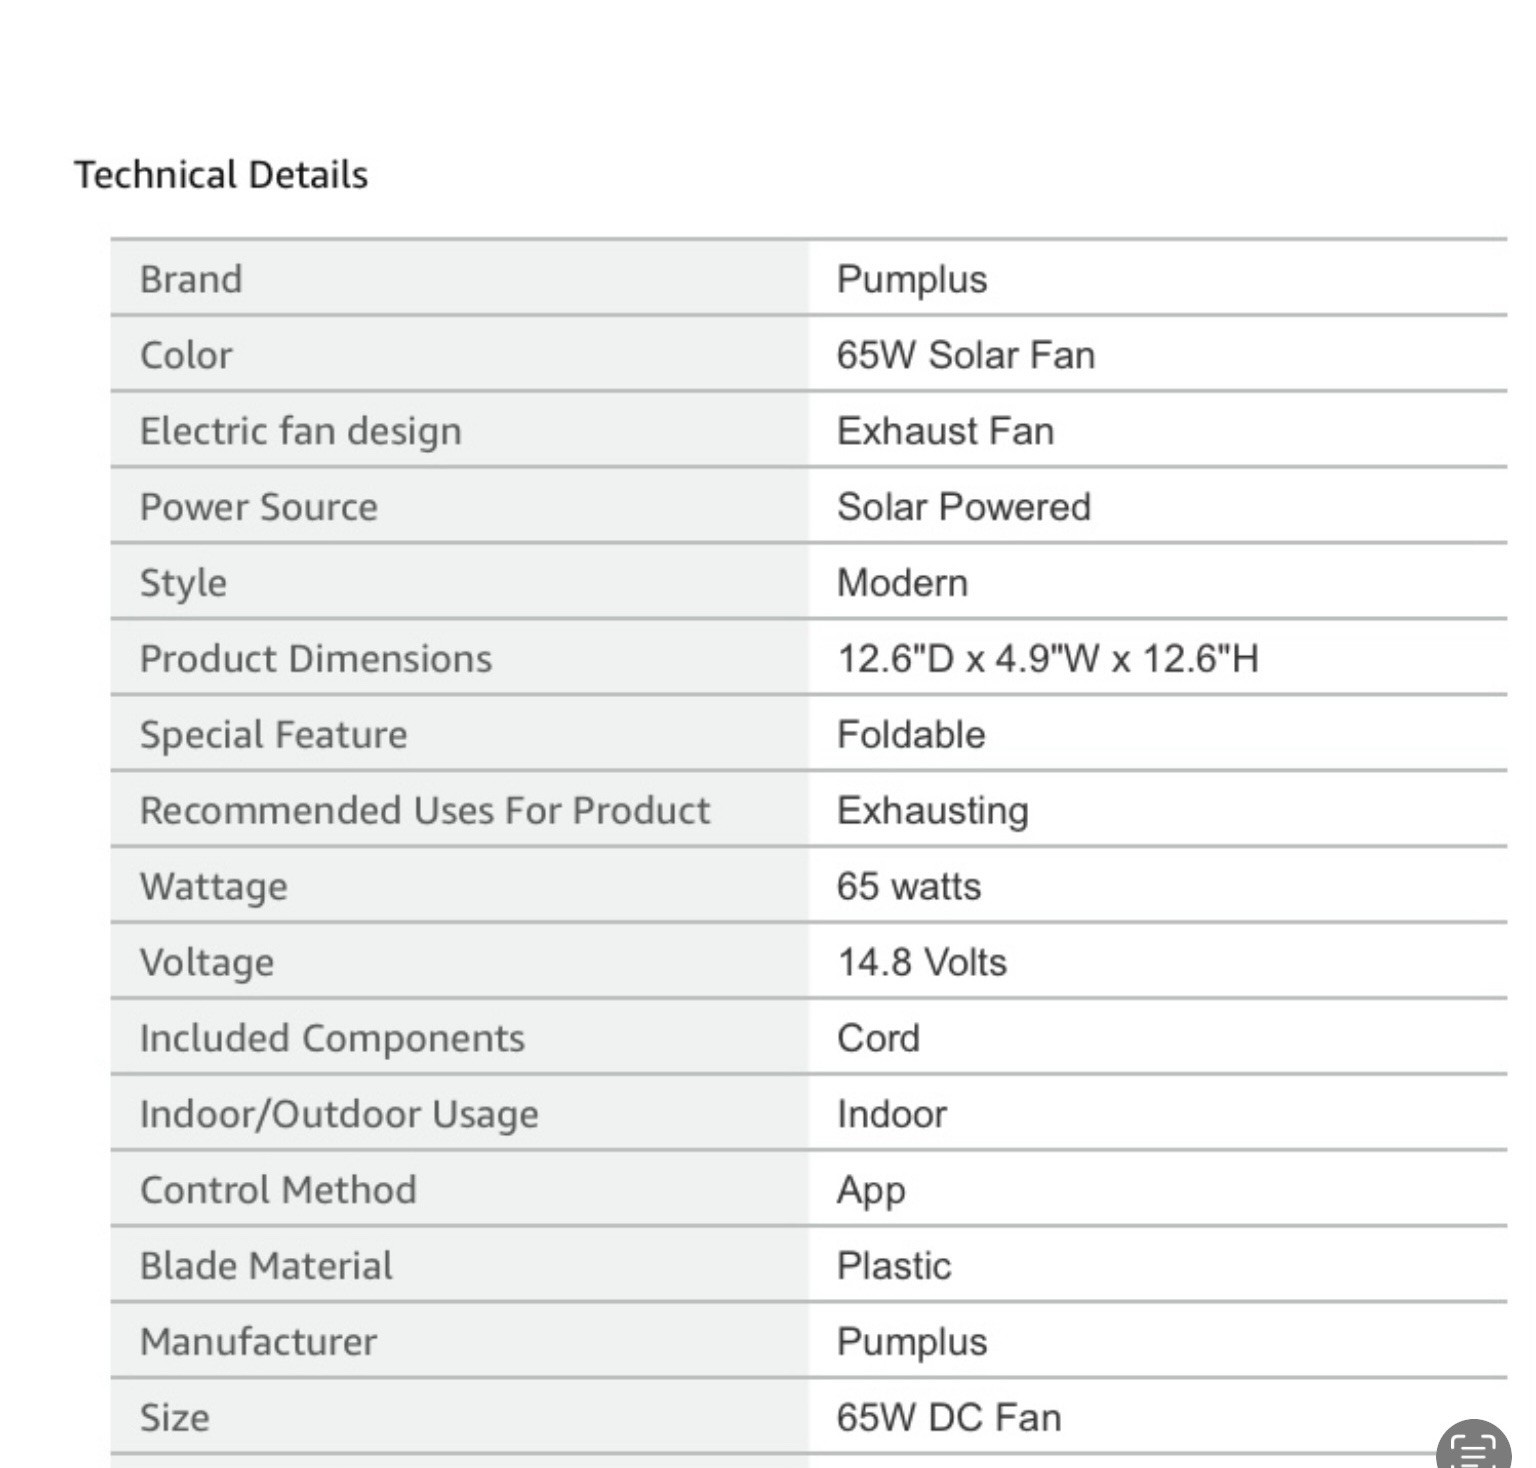Image resolution: width=1536 pixels, height=1468 pixels.
Task: Select the Exhaust Fan value
Action: pyautogui.click(x=946, y=431)
